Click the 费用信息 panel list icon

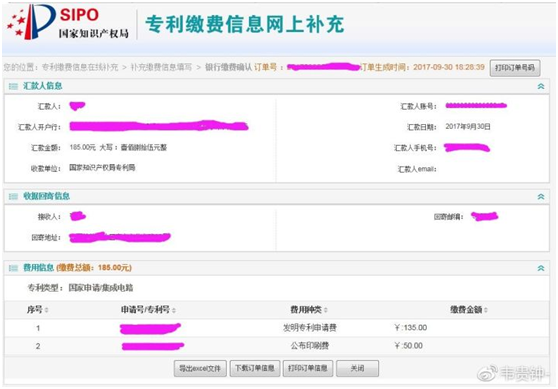click(x=13, y=268)
